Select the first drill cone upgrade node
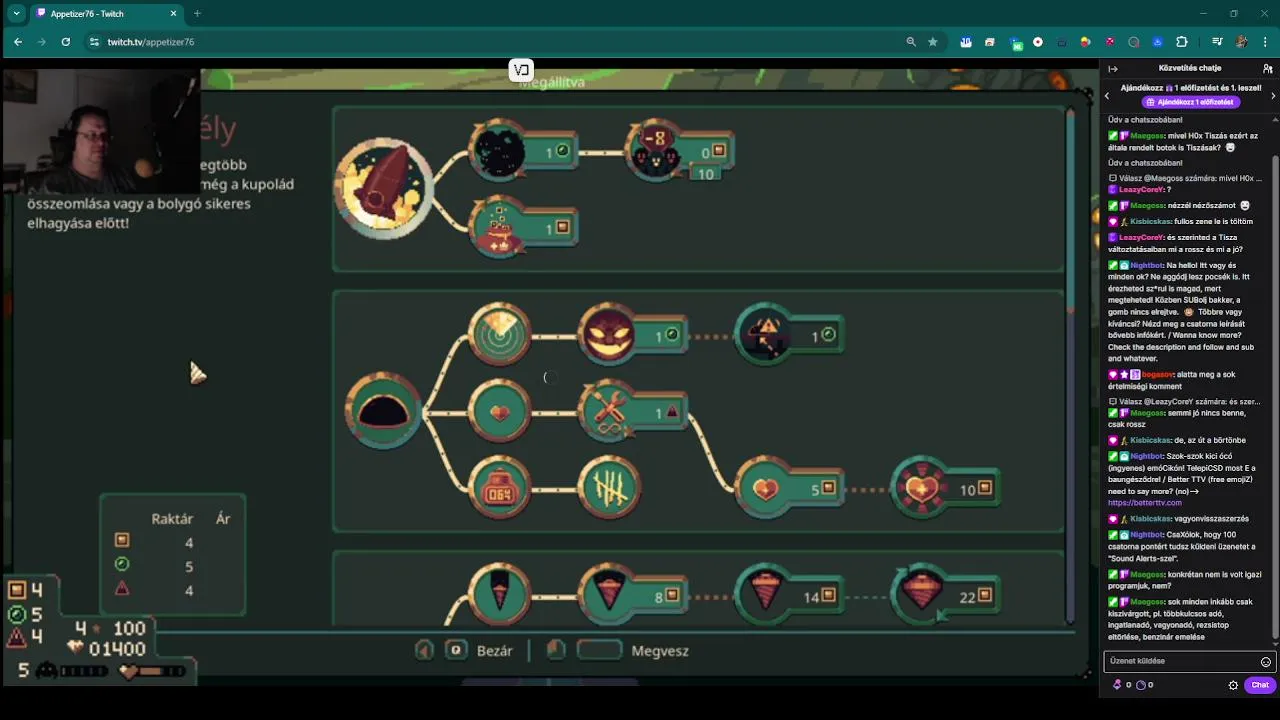The image size is (1280, 720). tap(499, 595)
